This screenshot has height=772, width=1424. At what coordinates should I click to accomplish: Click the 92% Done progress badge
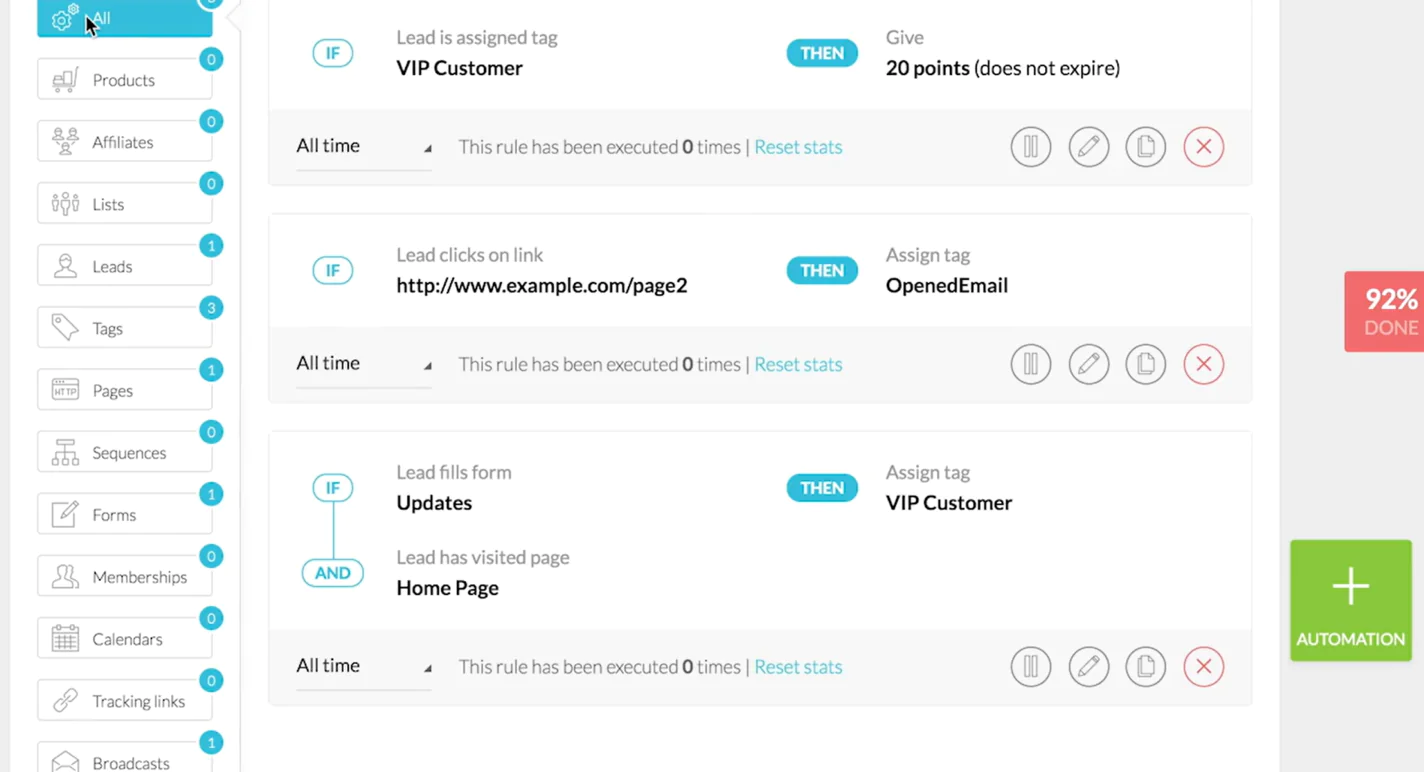1388,311
